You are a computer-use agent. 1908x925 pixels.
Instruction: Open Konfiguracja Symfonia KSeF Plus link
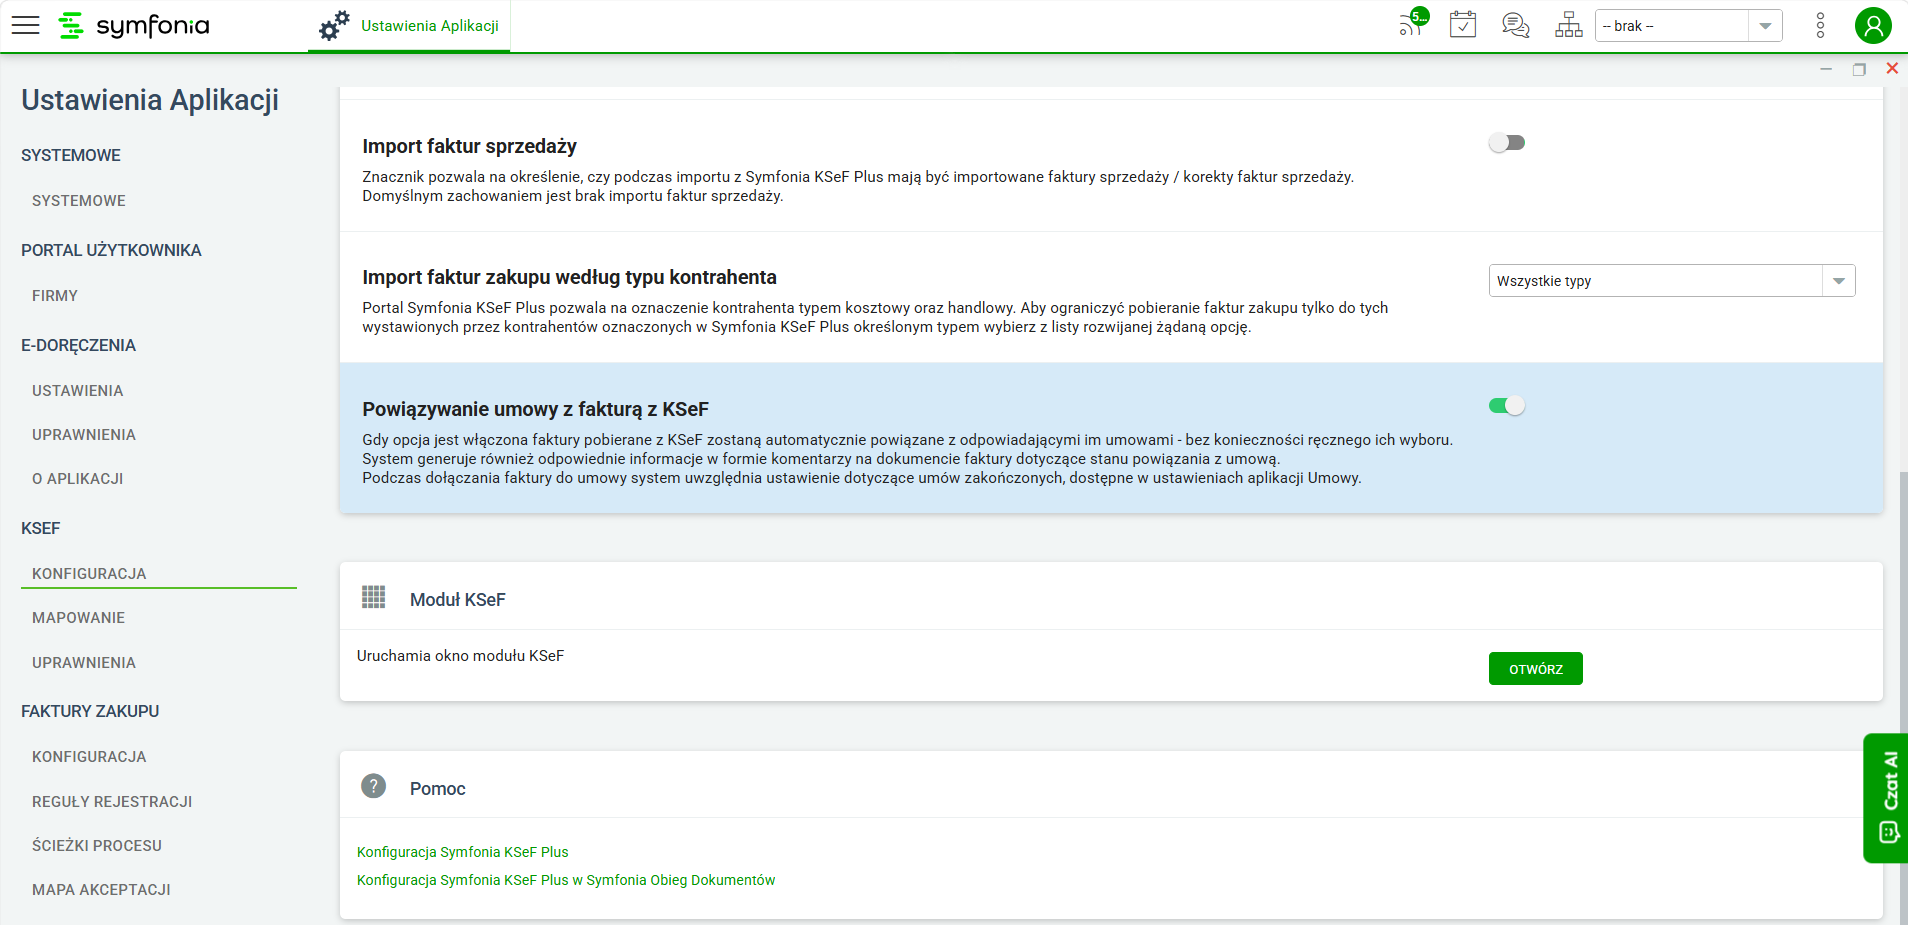[x=462, y=852]
